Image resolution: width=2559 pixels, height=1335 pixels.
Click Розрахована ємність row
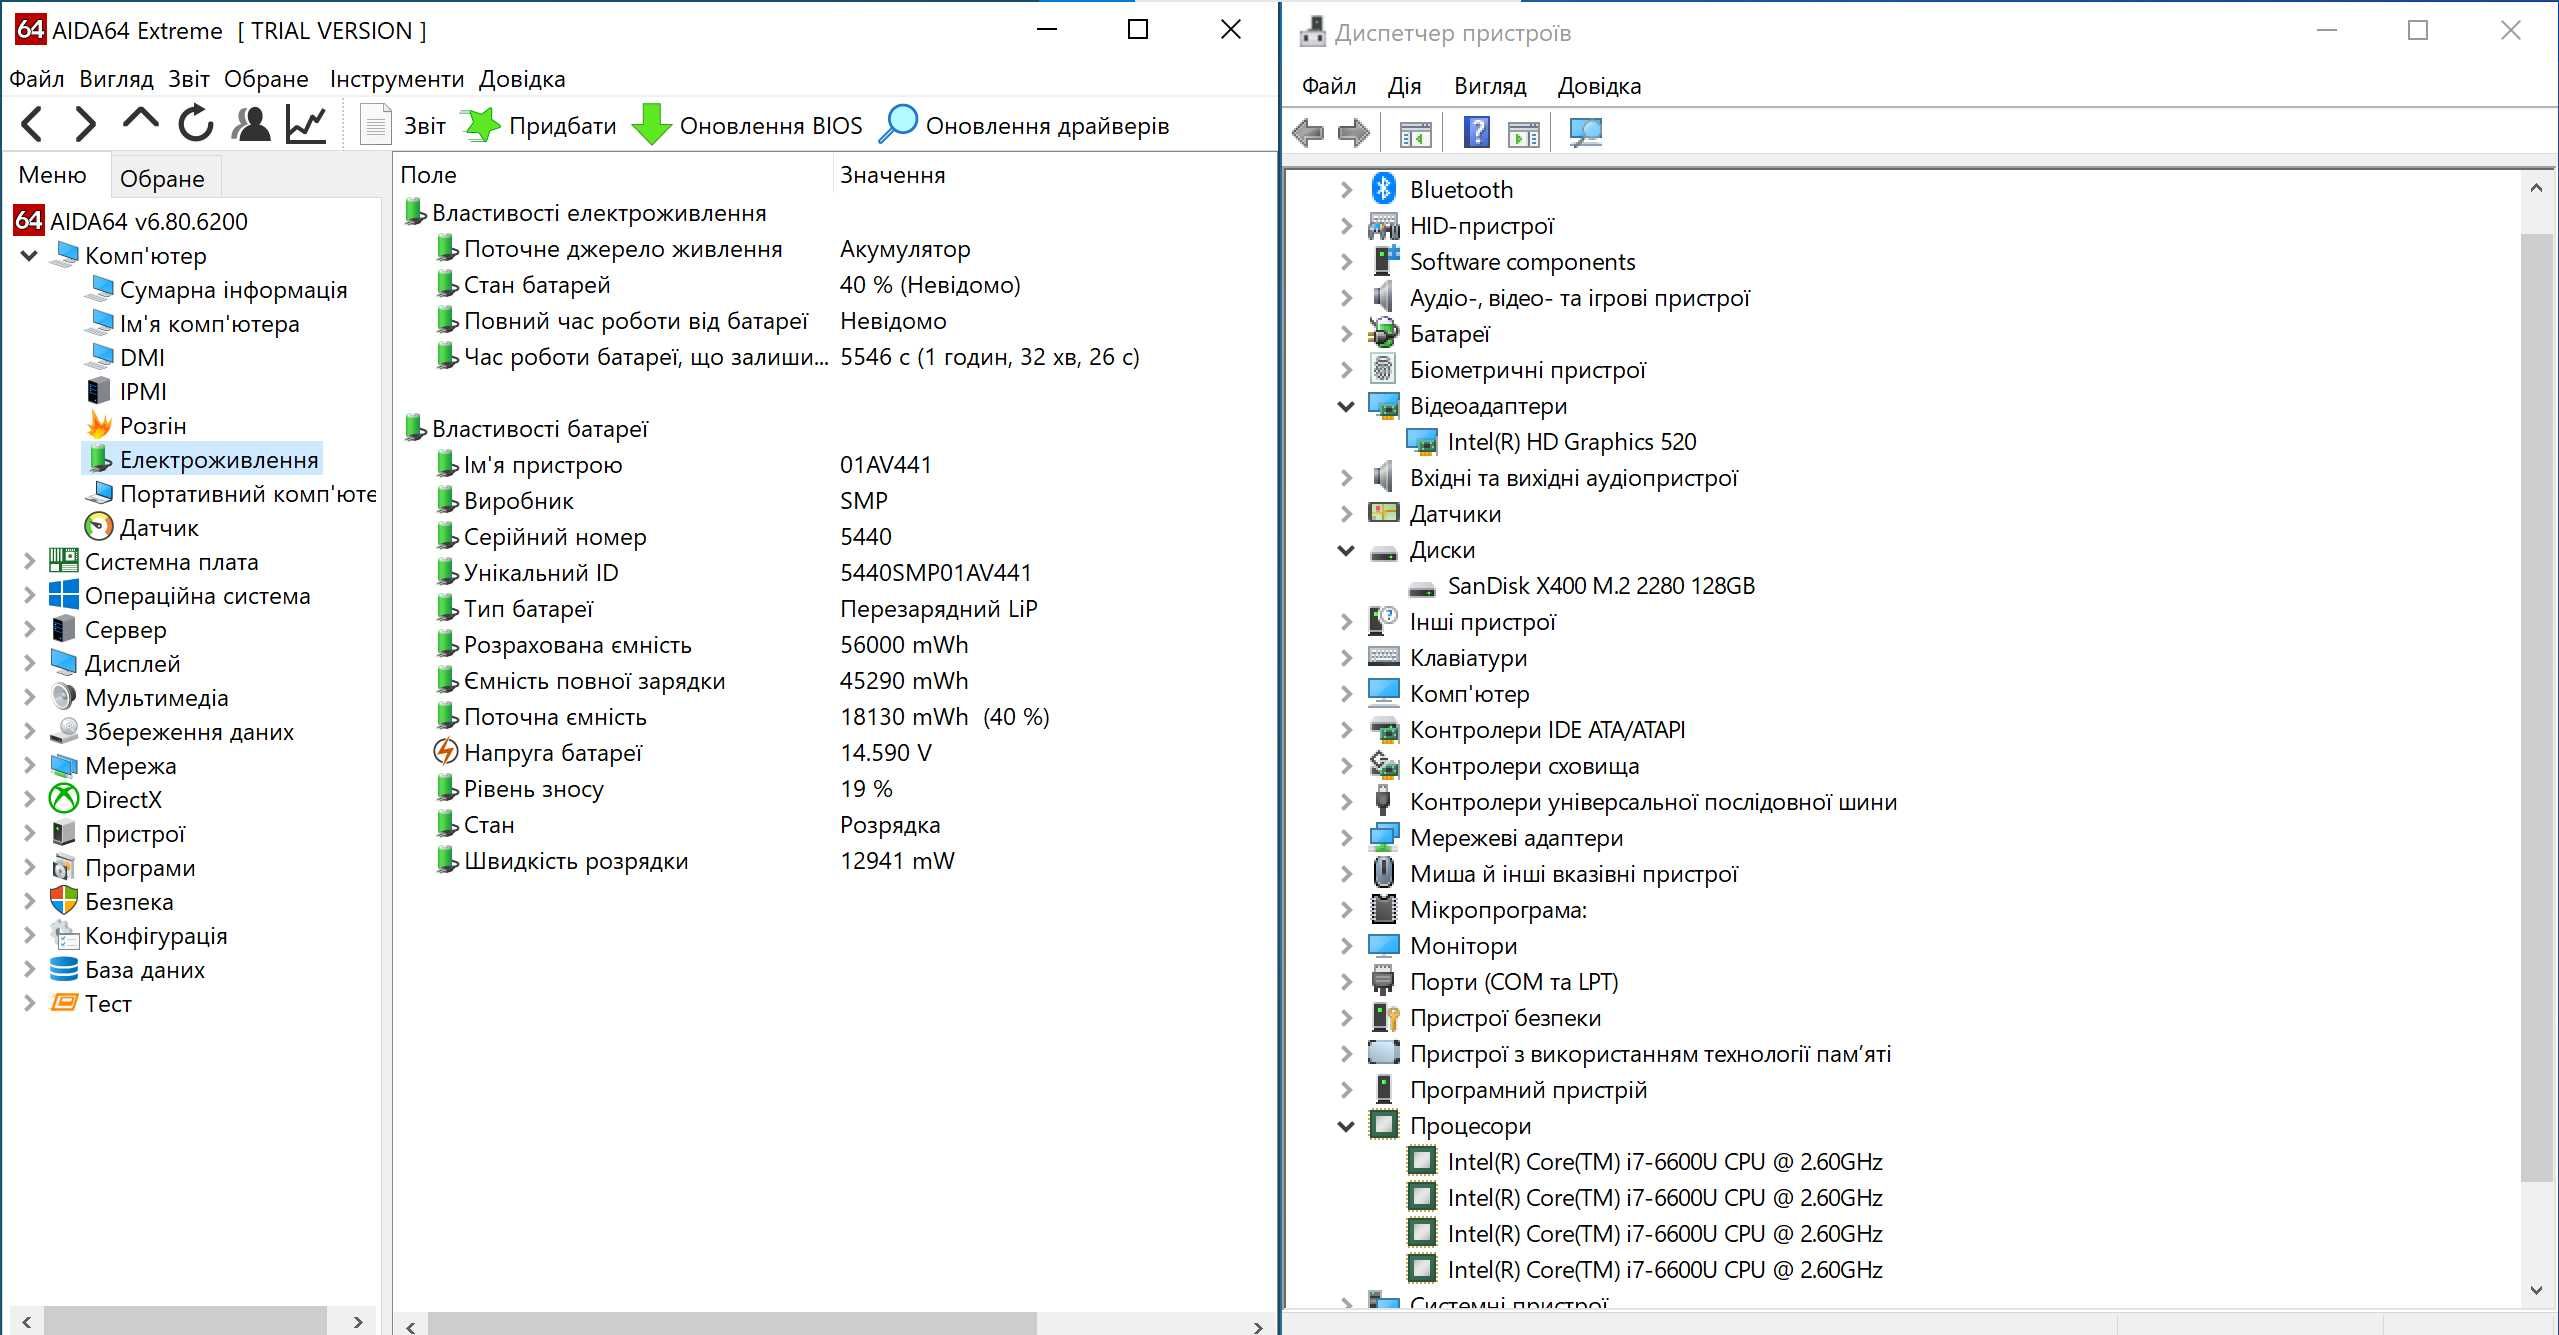coord(835,645)
